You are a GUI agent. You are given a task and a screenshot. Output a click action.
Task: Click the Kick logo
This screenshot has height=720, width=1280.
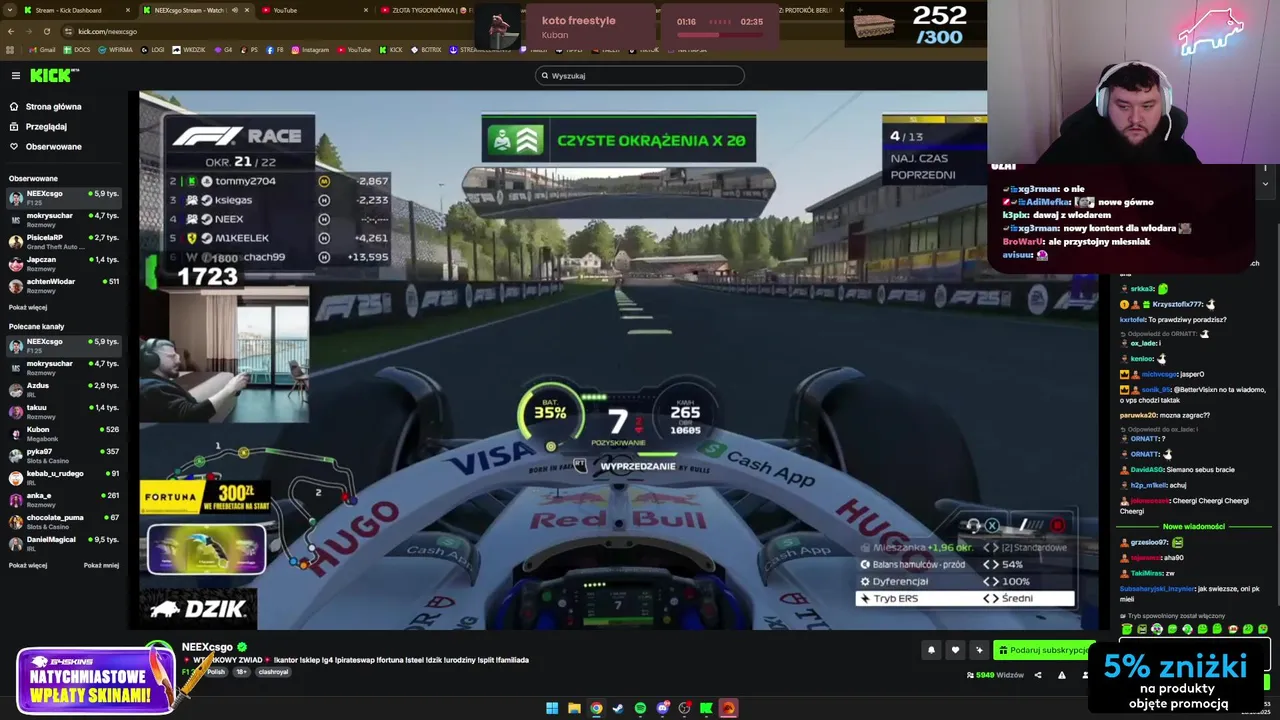tap(54, 75)
